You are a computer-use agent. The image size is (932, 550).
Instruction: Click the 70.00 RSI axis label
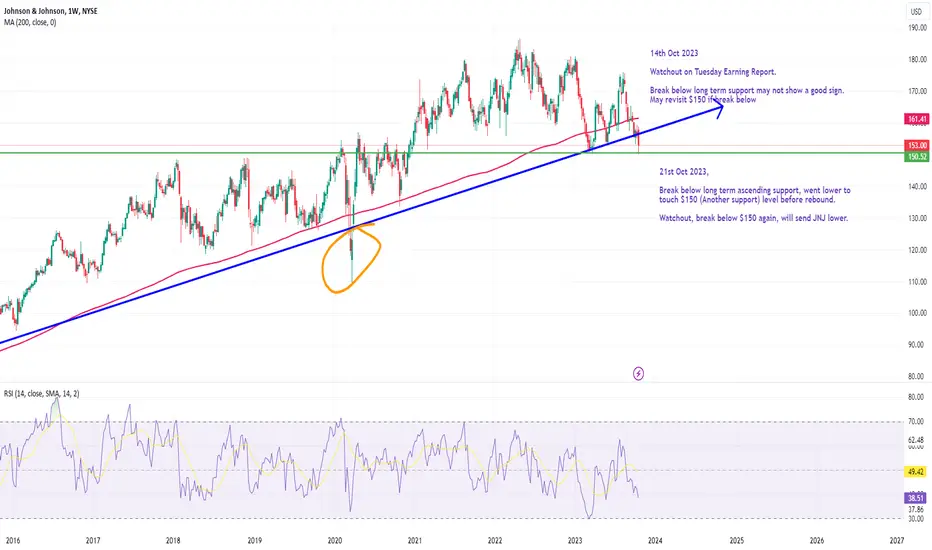(x=917, y=422)
